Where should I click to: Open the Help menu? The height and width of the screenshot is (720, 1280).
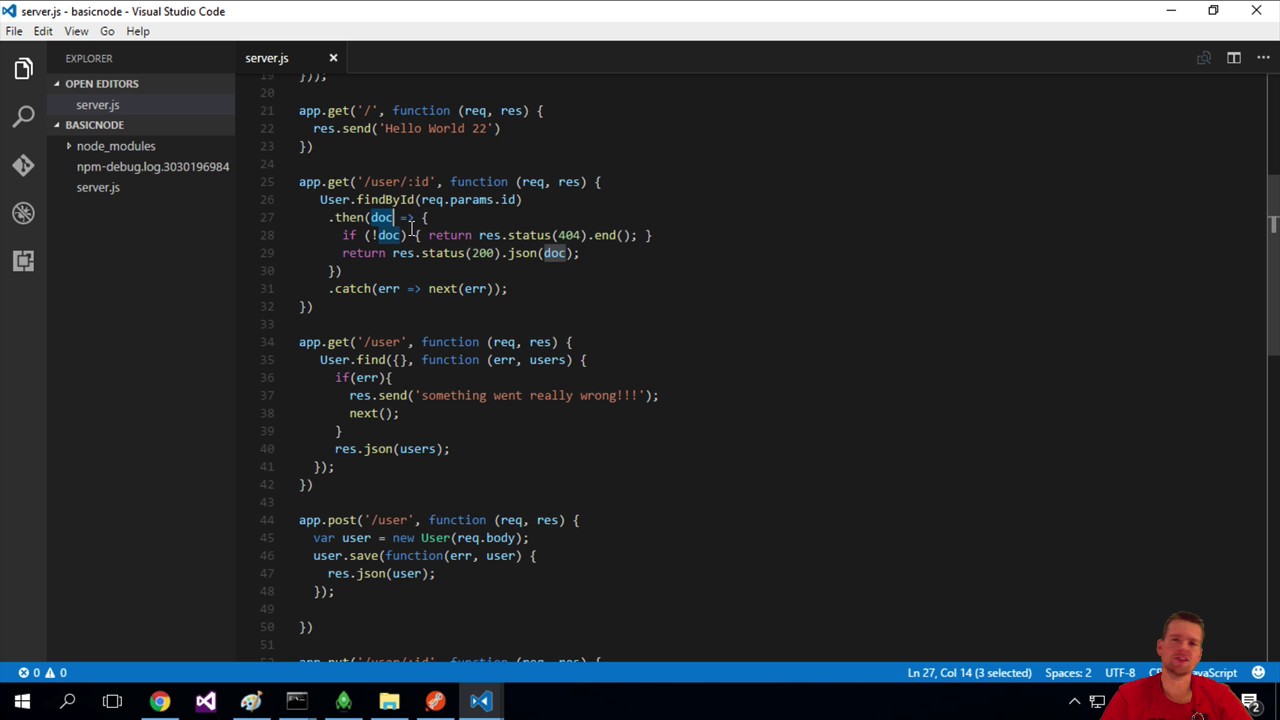(x=138, y=31)
